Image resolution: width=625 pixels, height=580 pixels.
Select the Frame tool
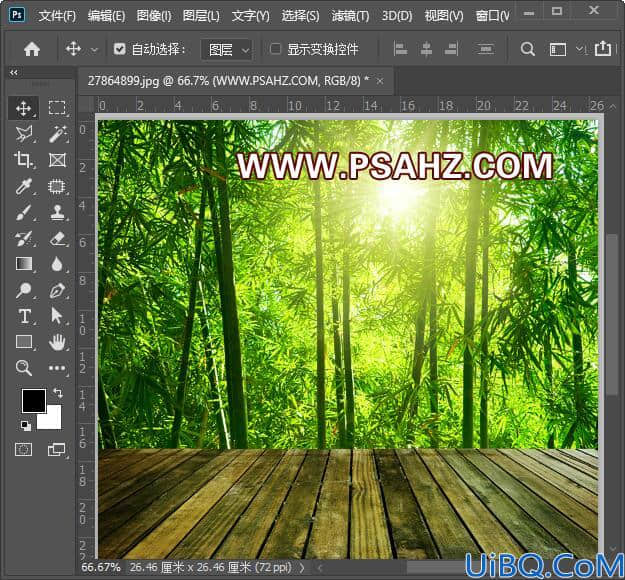[x=57, y=160]
